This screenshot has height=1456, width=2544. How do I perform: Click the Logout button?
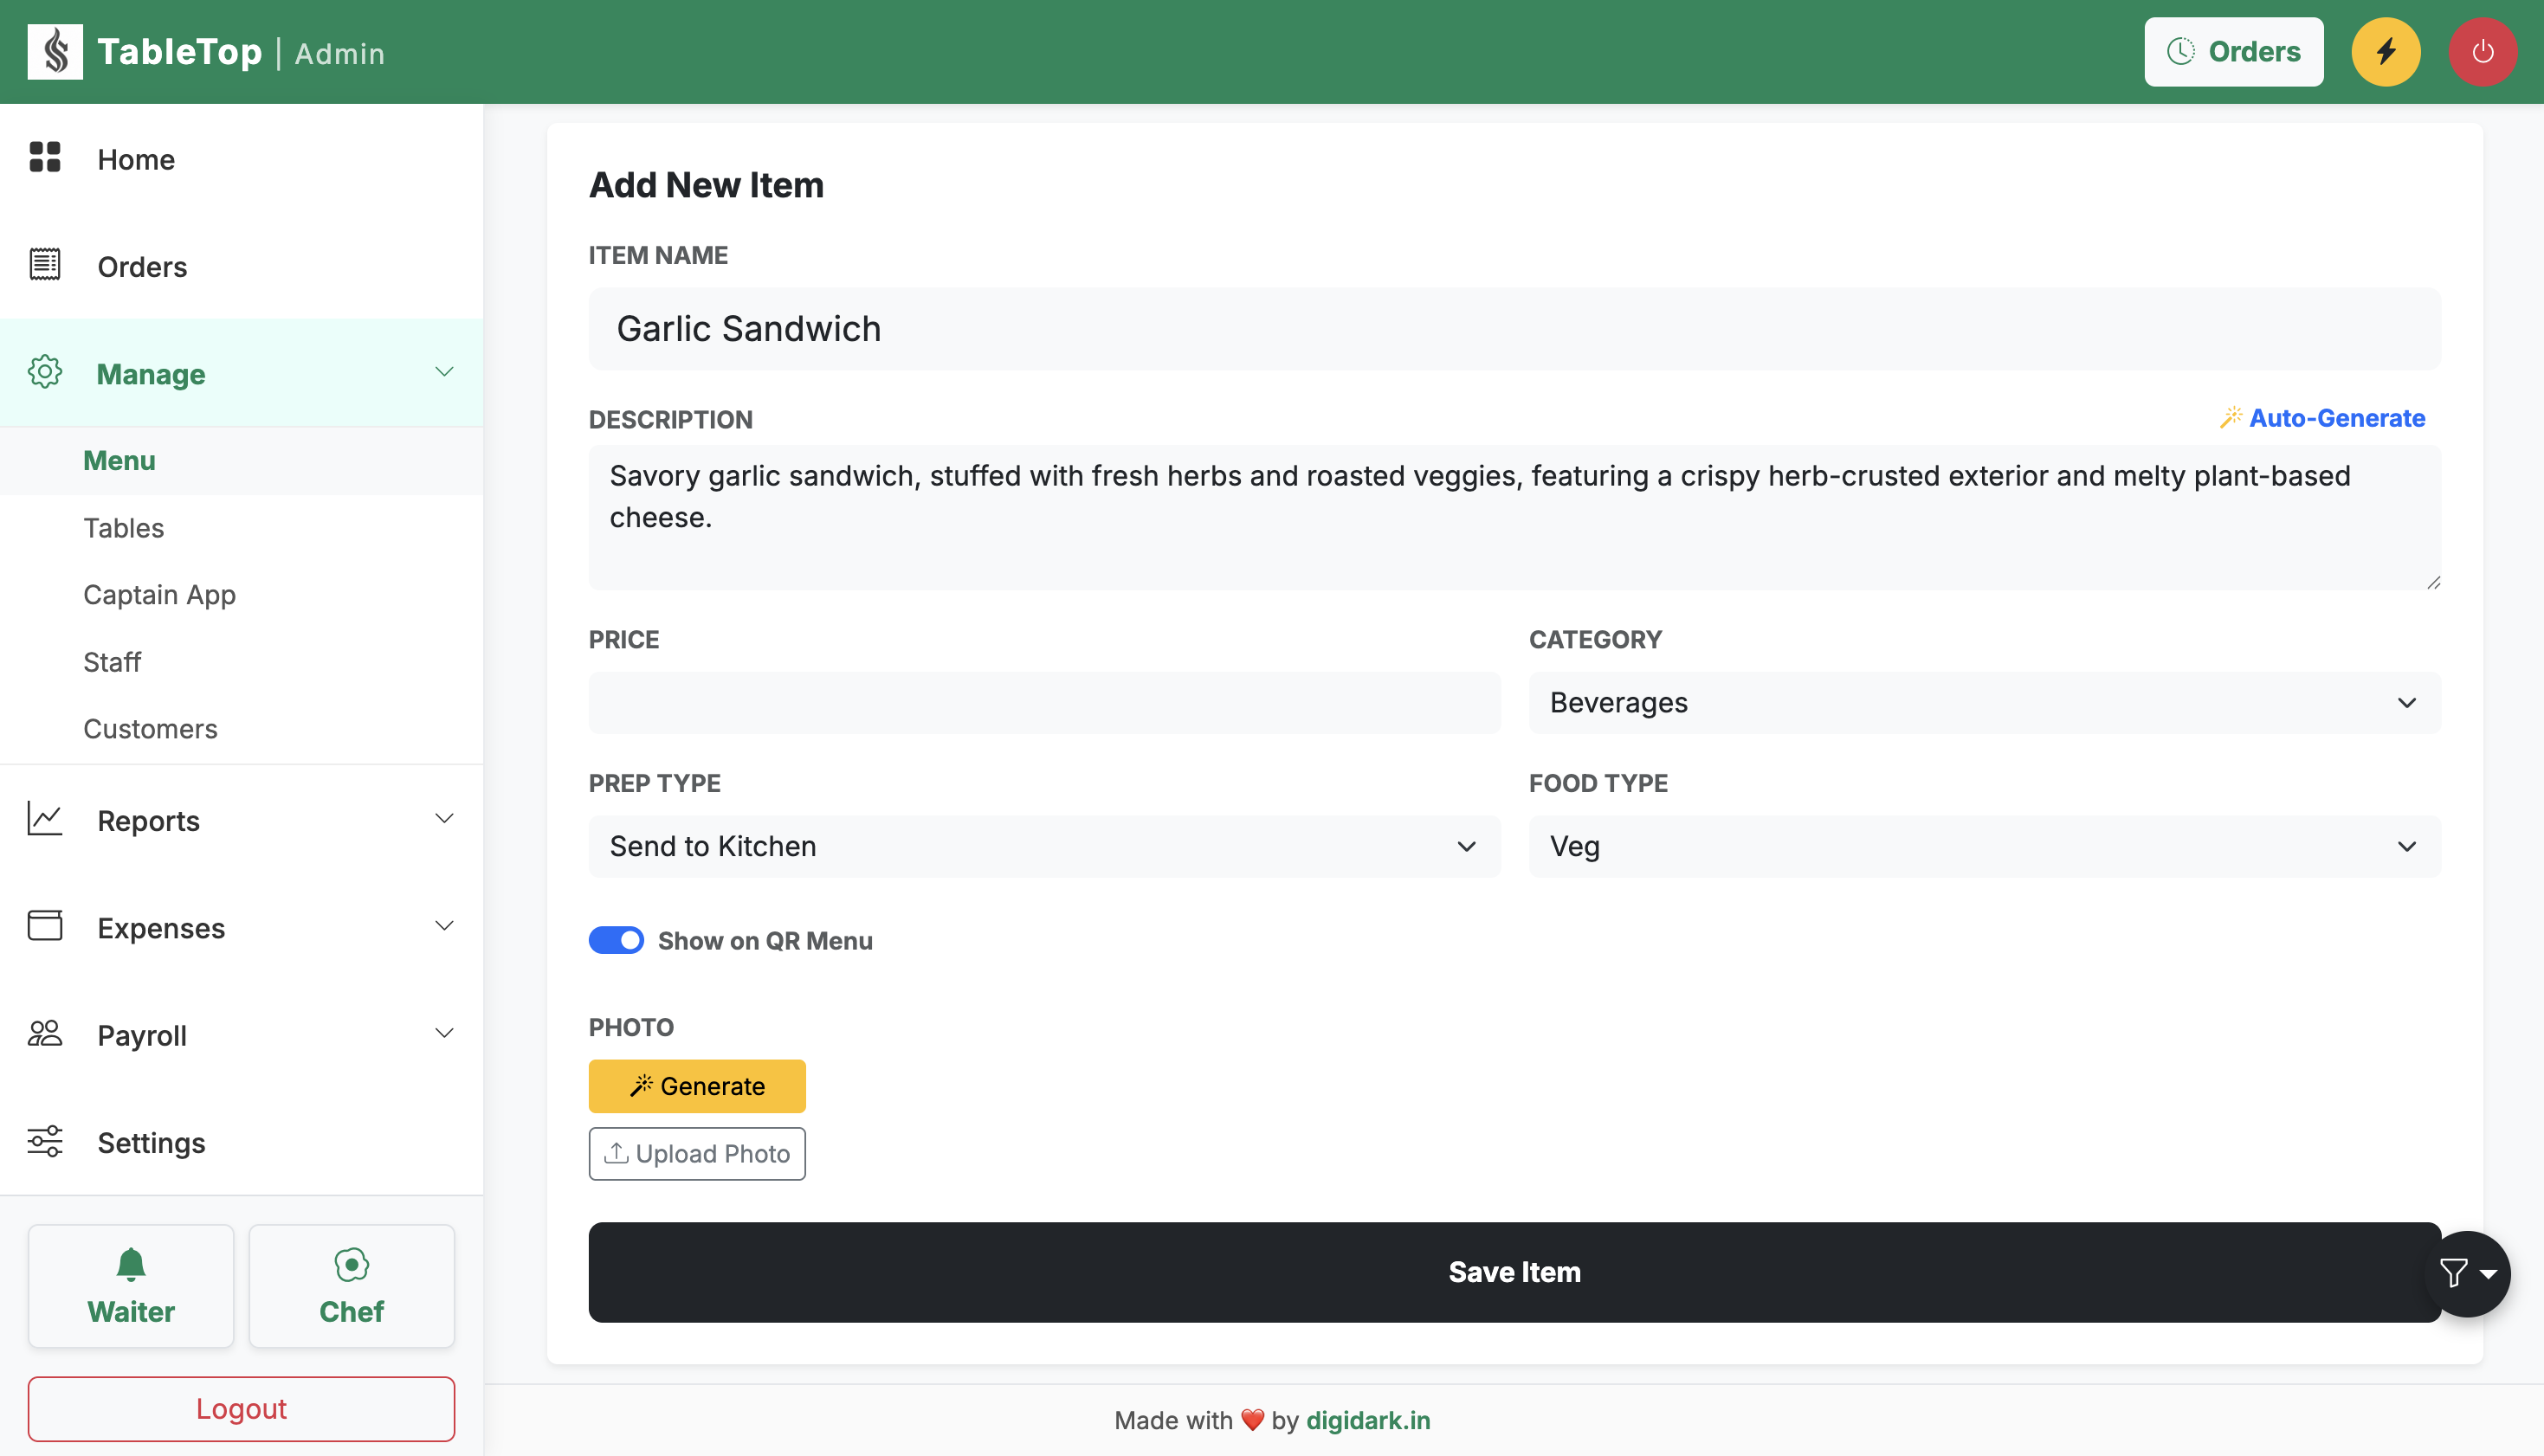(241, 1409)
